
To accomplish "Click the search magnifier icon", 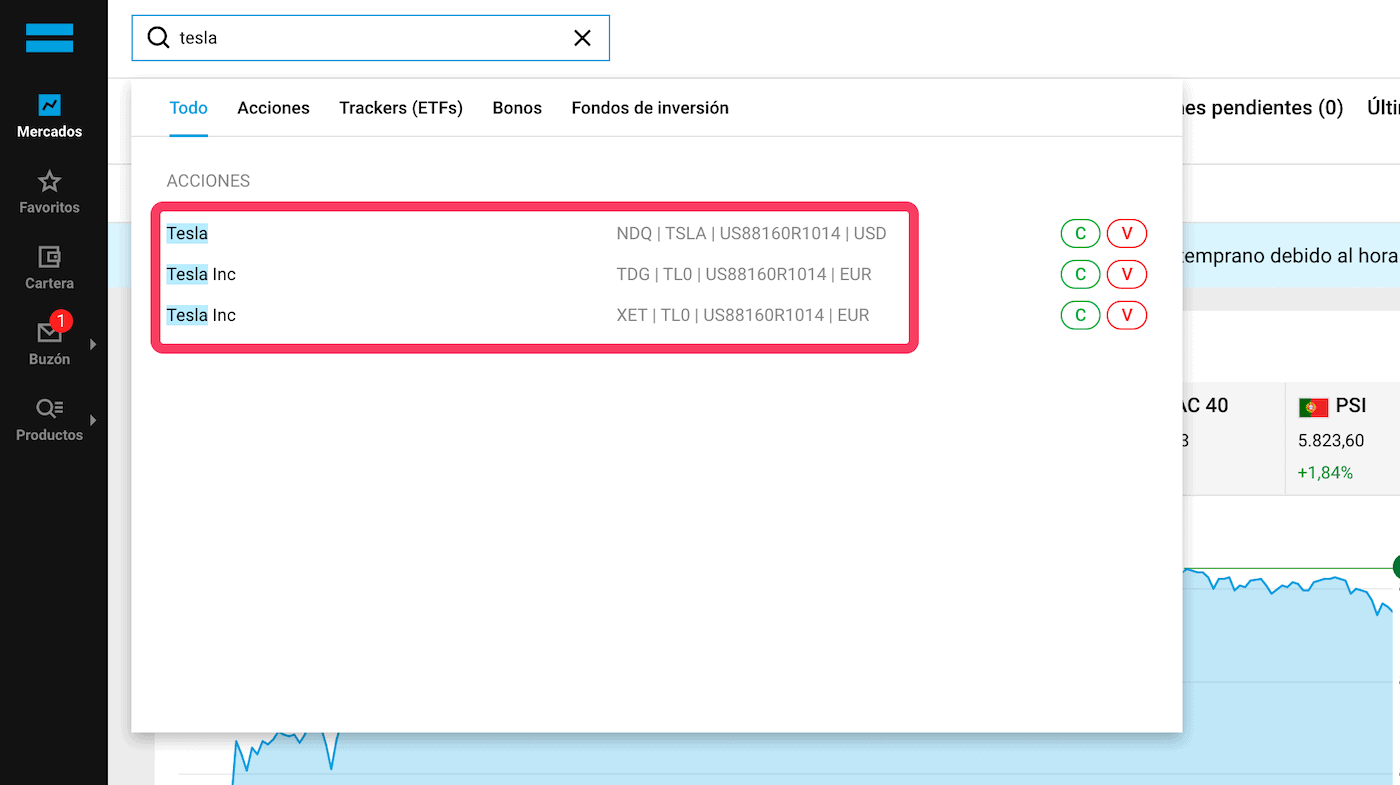I will [158, 38].
